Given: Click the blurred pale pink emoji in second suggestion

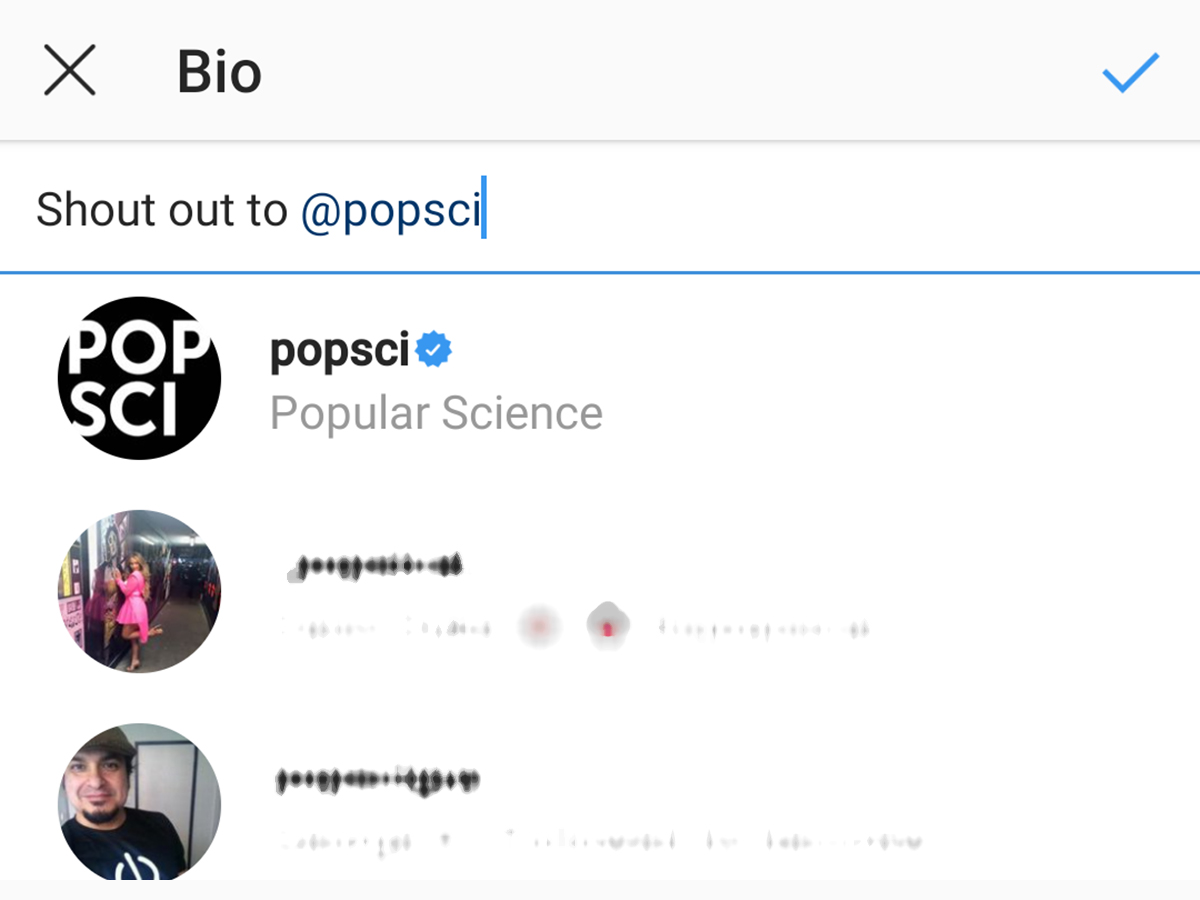Looking at the screenshot, I should [539, 627].
